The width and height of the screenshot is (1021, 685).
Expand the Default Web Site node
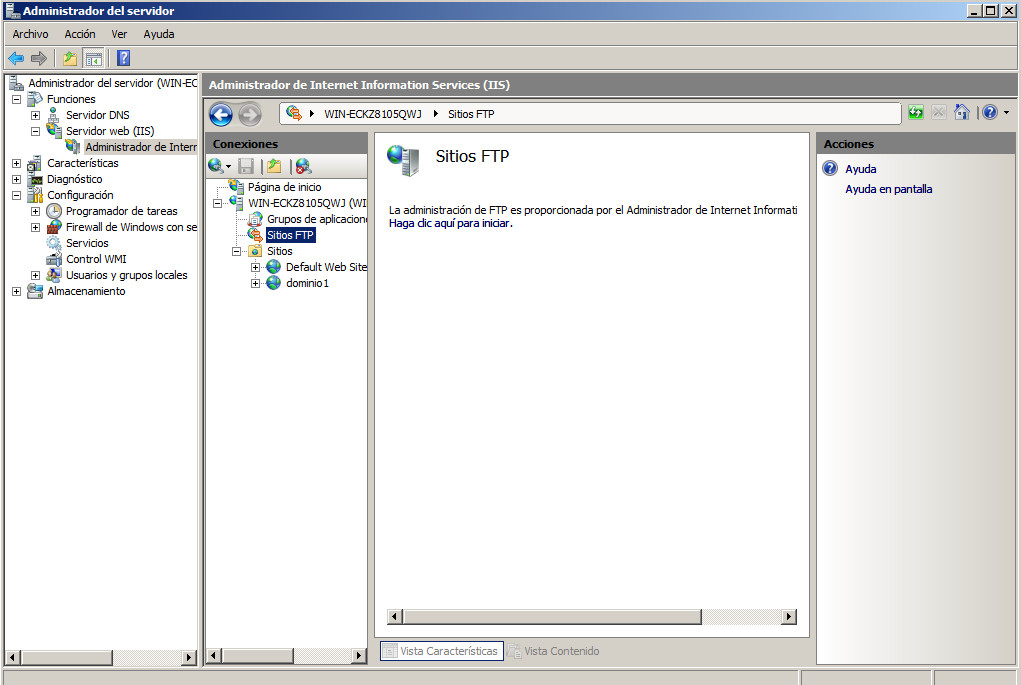[256, 267]
